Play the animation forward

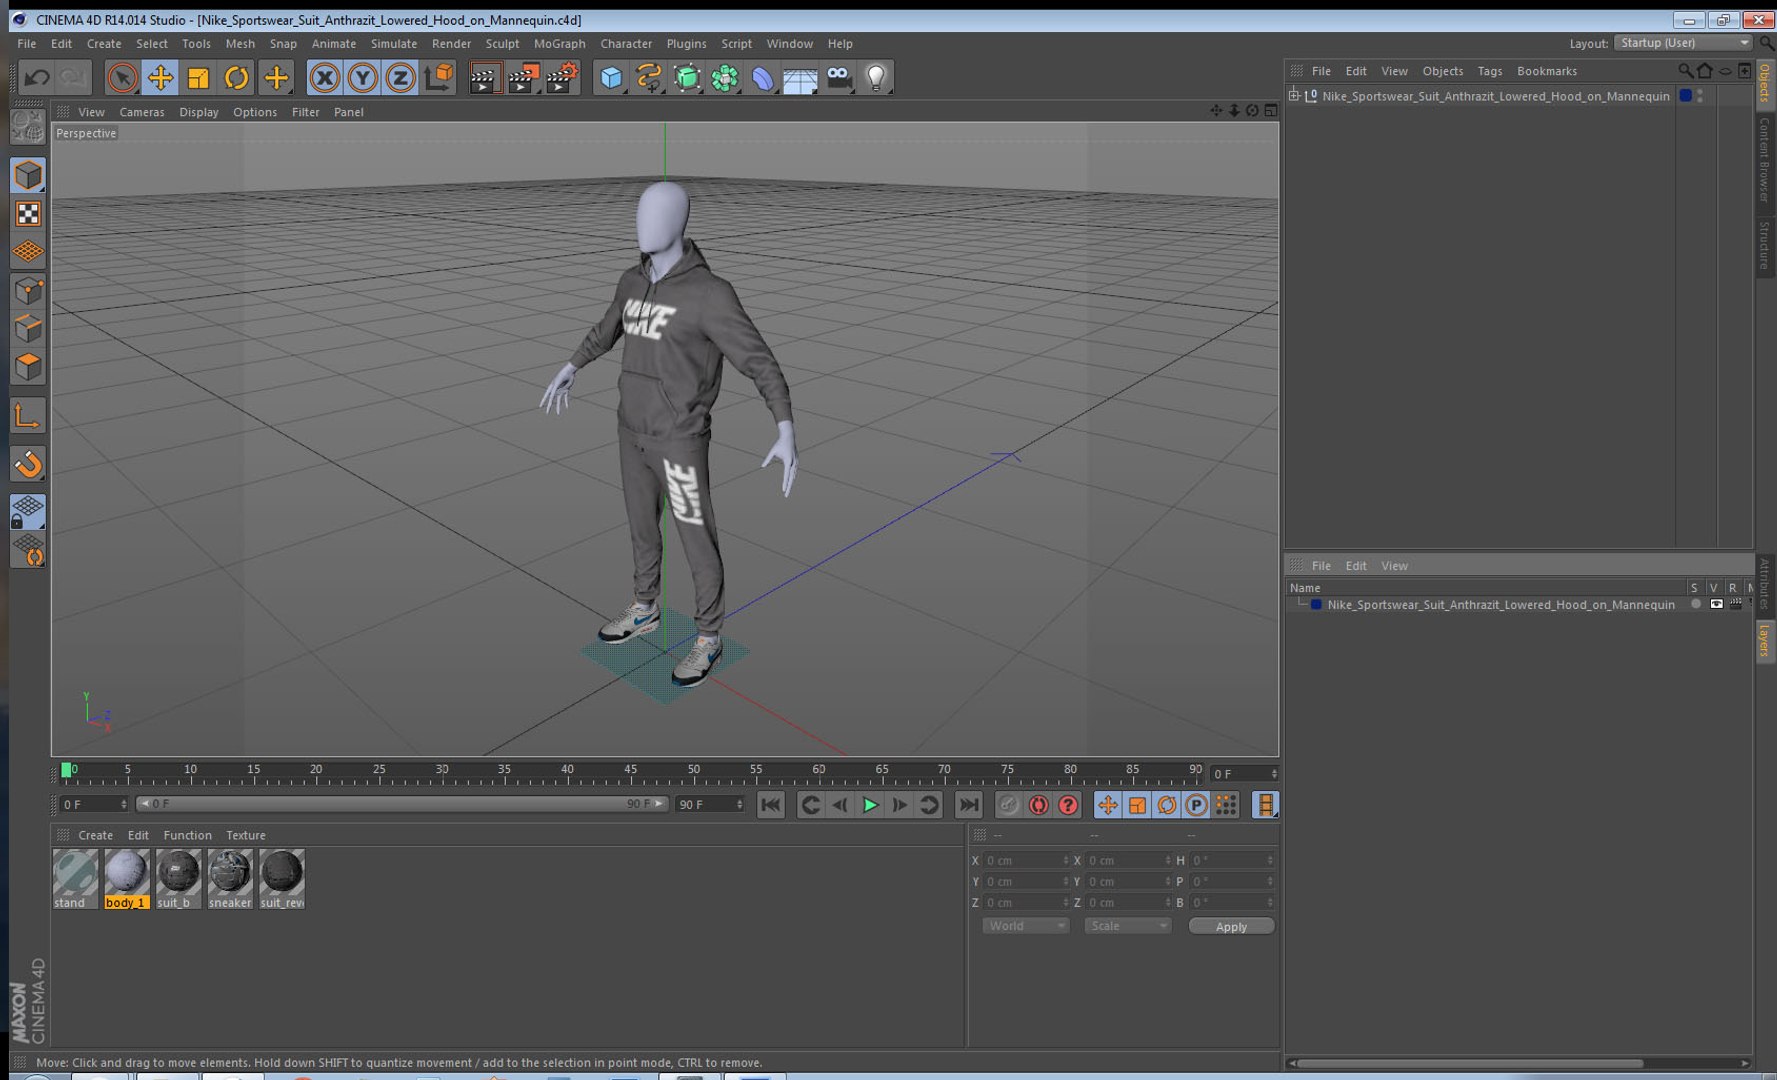pyautogui.click(x=870, y=805)
